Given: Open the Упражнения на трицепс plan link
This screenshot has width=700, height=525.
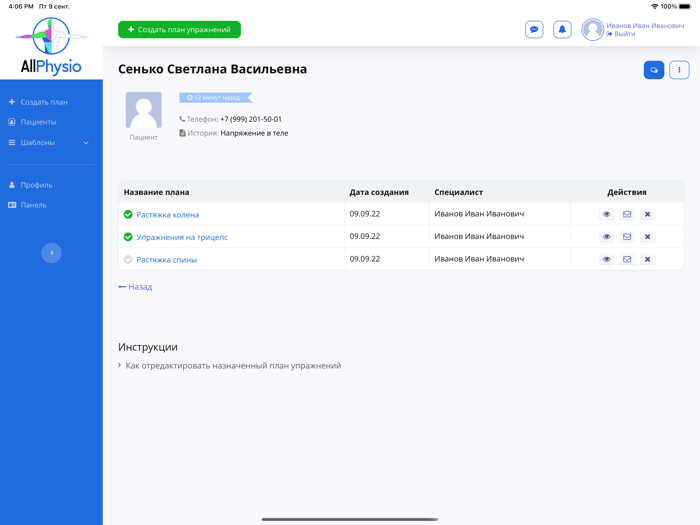Looking at the screenshot, I should tap(182, 237).
